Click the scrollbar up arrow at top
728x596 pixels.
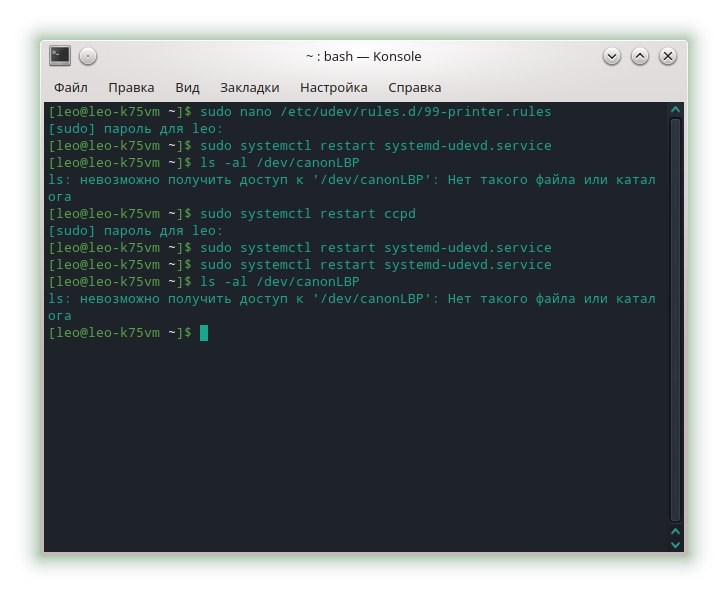(x=676, y=110)
